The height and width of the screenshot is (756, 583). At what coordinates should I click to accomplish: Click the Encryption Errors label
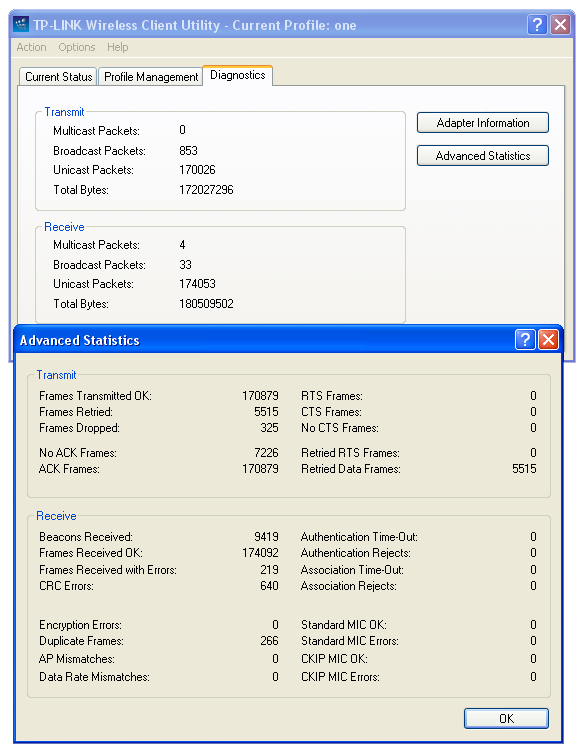[x=81, y=625]
